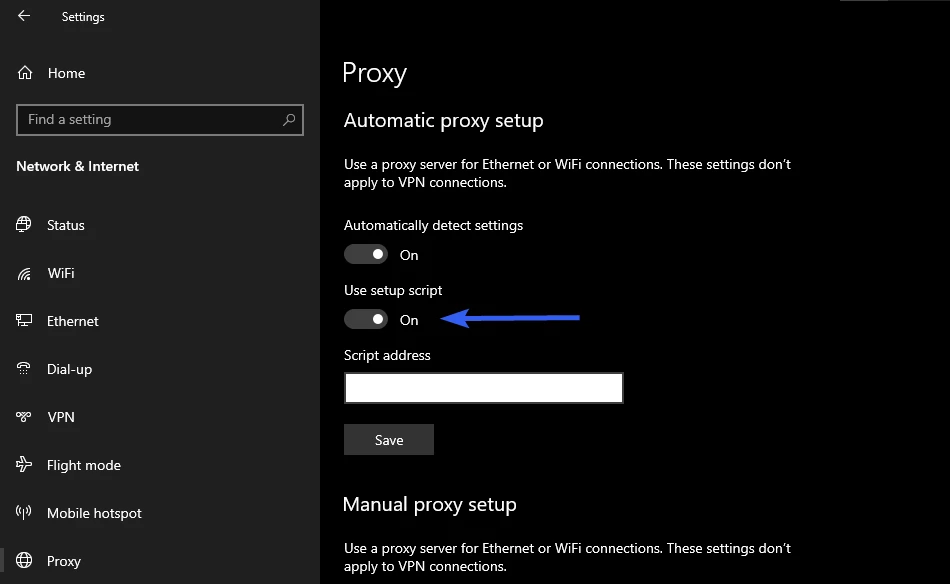Click the Home icon in sidebar
The height and width of the screenshot is (584, 950).
25,73
